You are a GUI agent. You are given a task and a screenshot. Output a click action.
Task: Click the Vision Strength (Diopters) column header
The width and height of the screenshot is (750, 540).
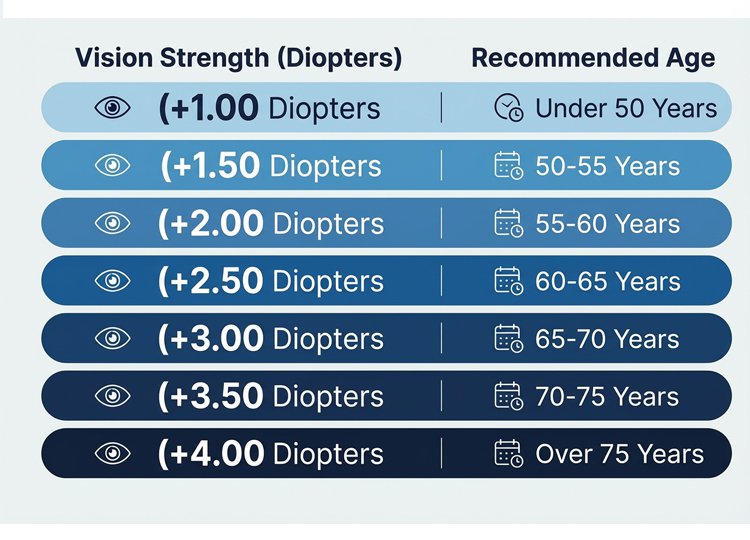point(238,58)
